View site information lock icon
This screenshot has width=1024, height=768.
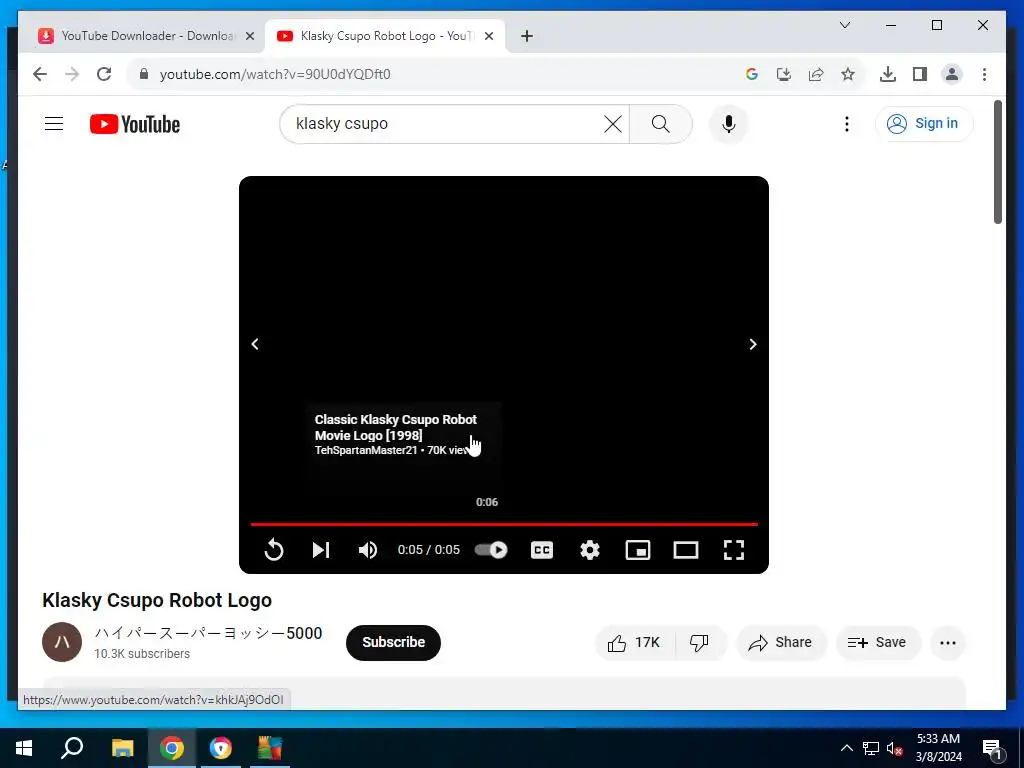tap(144, 74)
